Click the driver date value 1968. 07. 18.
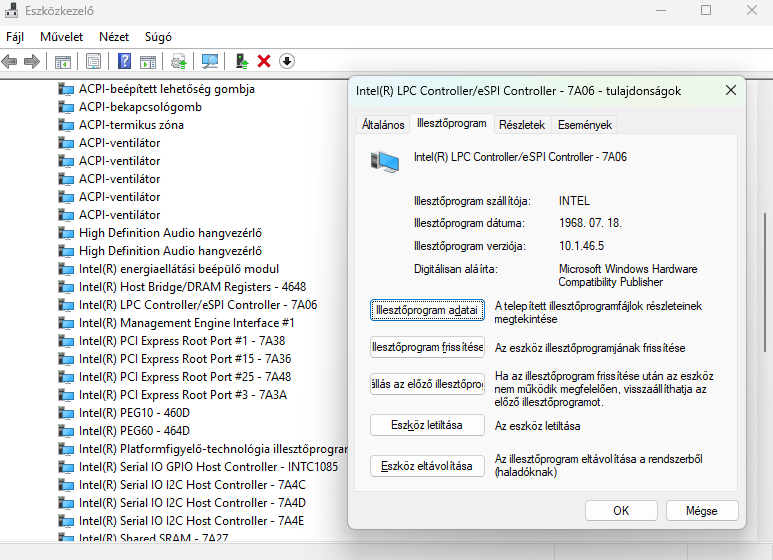This screenshot has height=560, width=773. coord(590,223)
